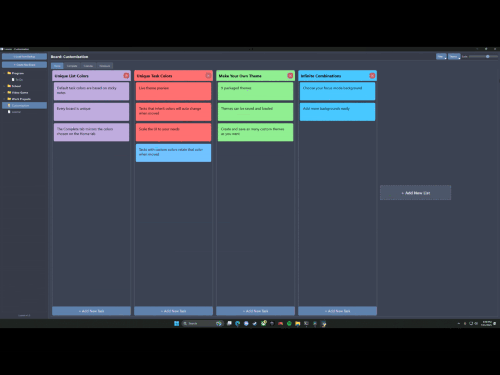Open the Windows Start menu
The width and height of the screenshot is (500, 375).
177,323
